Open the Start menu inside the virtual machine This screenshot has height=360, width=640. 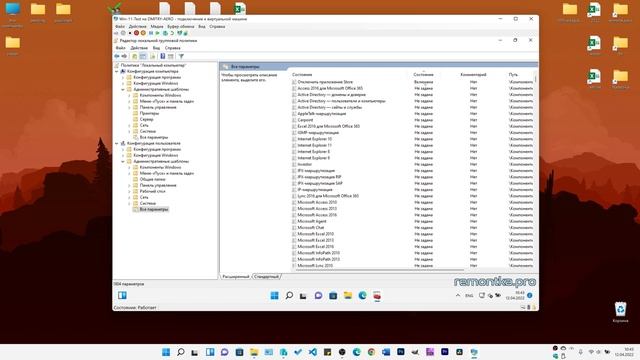point(274,296)
